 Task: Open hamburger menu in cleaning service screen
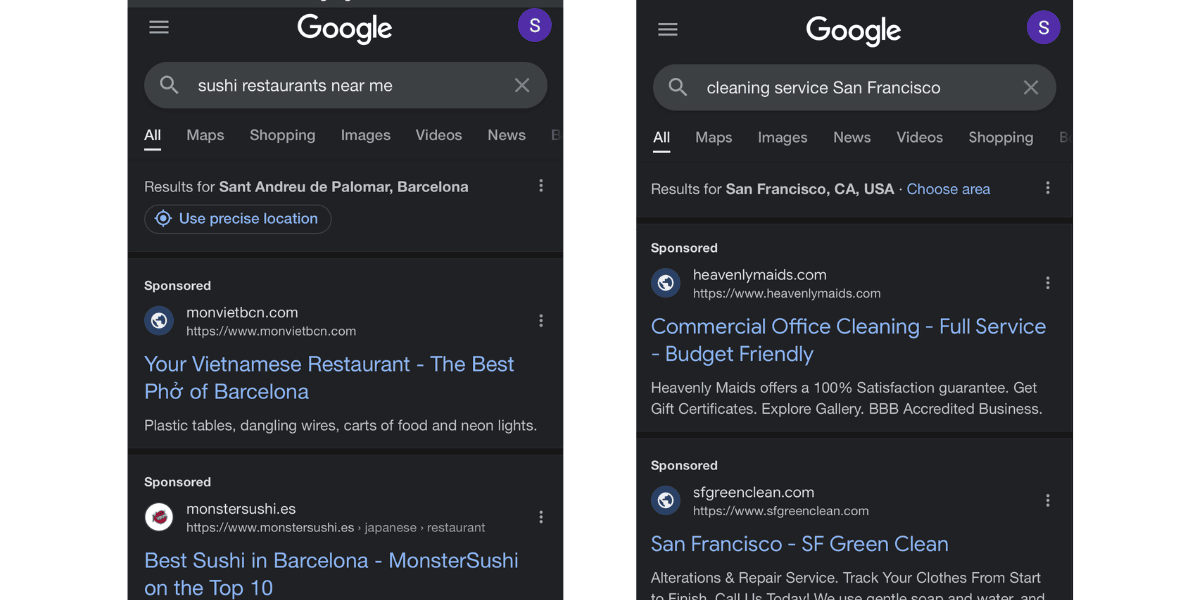pos(668,29)
